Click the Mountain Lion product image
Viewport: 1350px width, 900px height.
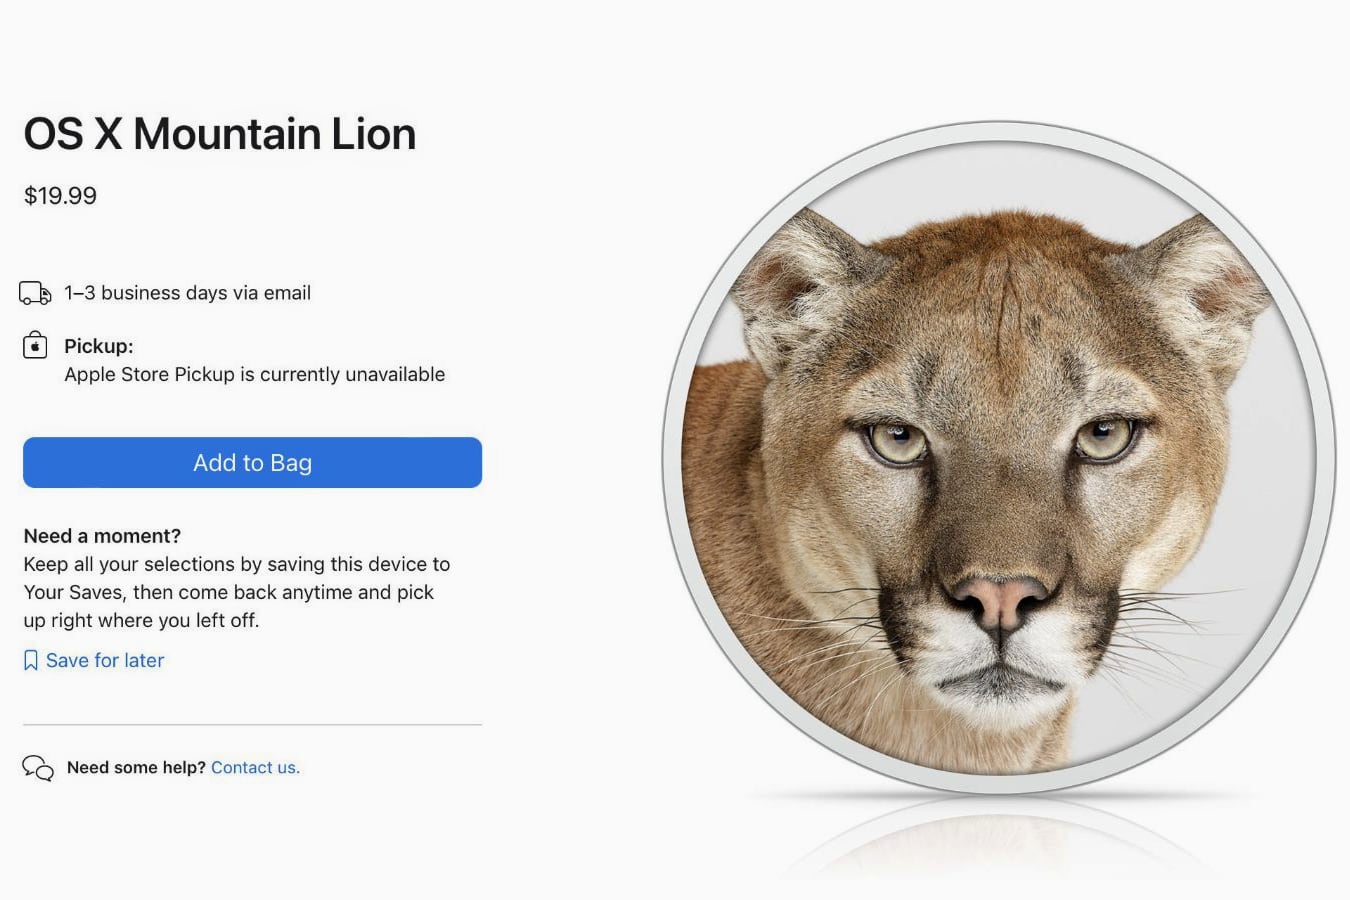[998, 458]
